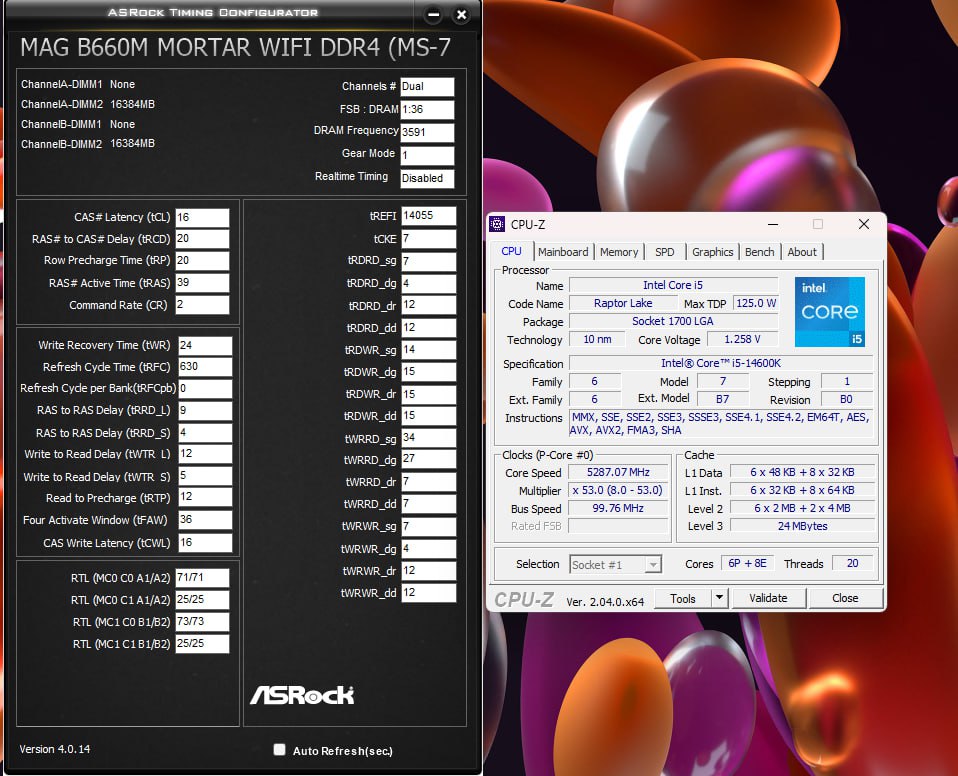The width and height of the screenshot is (958, 776).
Task: Click the RTL (MC0 C0 A1/A2) field
Action: point(202,578)
